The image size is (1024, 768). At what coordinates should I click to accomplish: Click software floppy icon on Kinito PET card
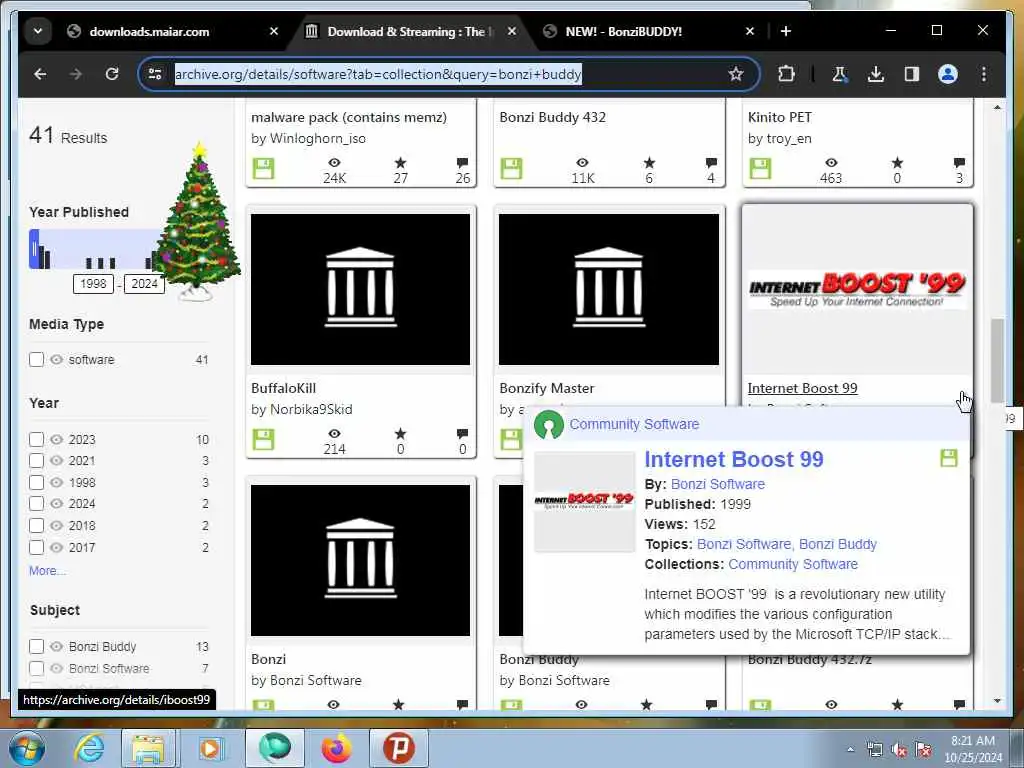click(x=760, y=168)
